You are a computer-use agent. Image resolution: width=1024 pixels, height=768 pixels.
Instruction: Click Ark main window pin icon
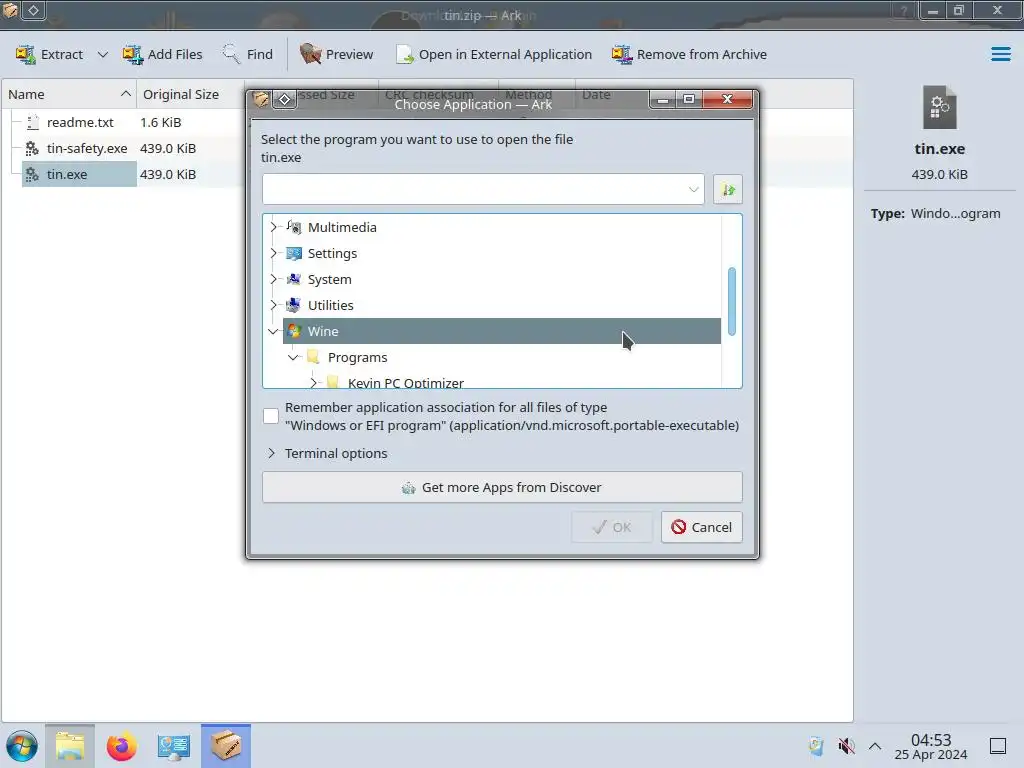click(x=33, y=10)
